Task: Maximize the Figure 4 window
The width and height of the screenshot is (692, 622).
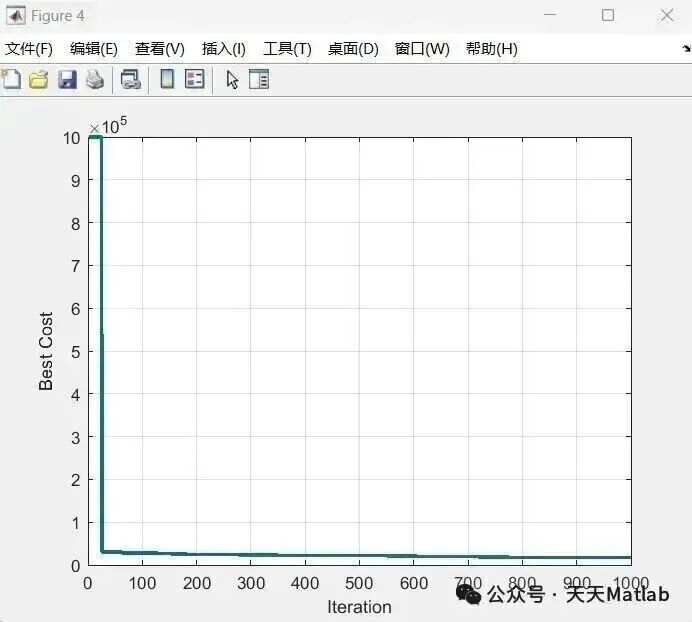Action: (608, 15)
